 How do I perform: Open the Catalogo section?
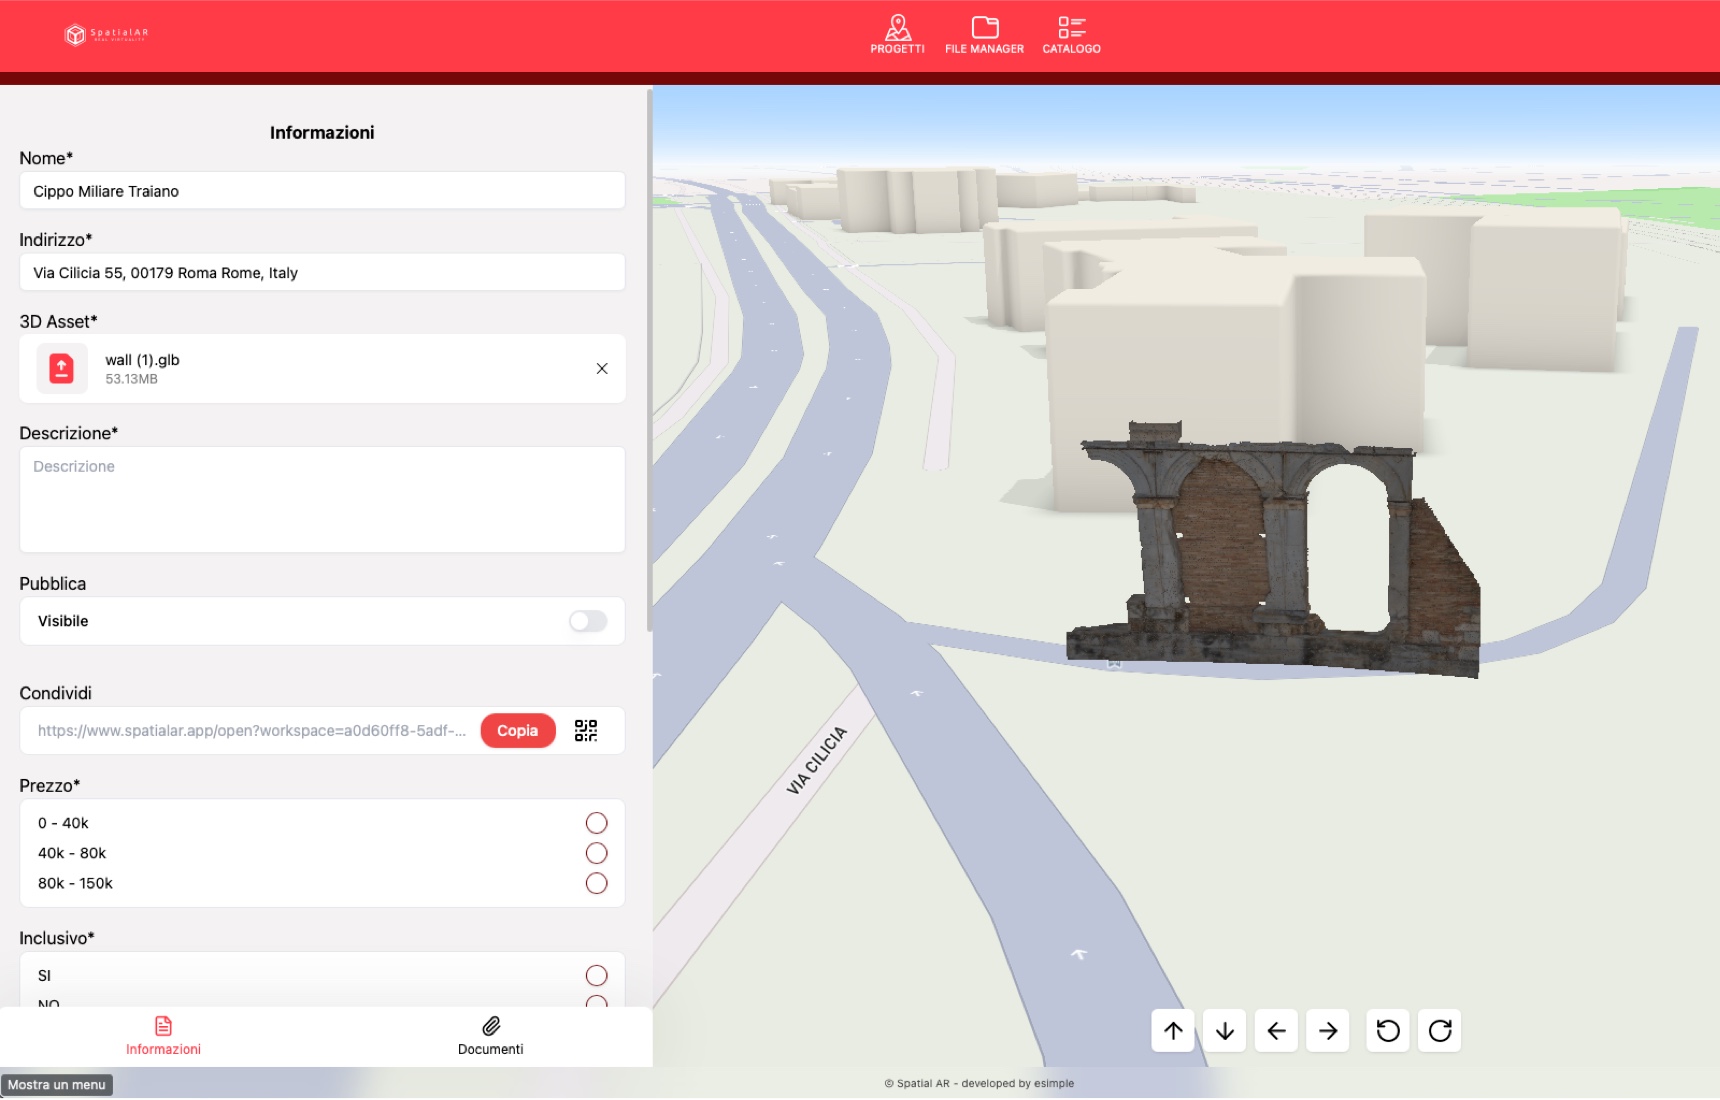point(1071,34)
